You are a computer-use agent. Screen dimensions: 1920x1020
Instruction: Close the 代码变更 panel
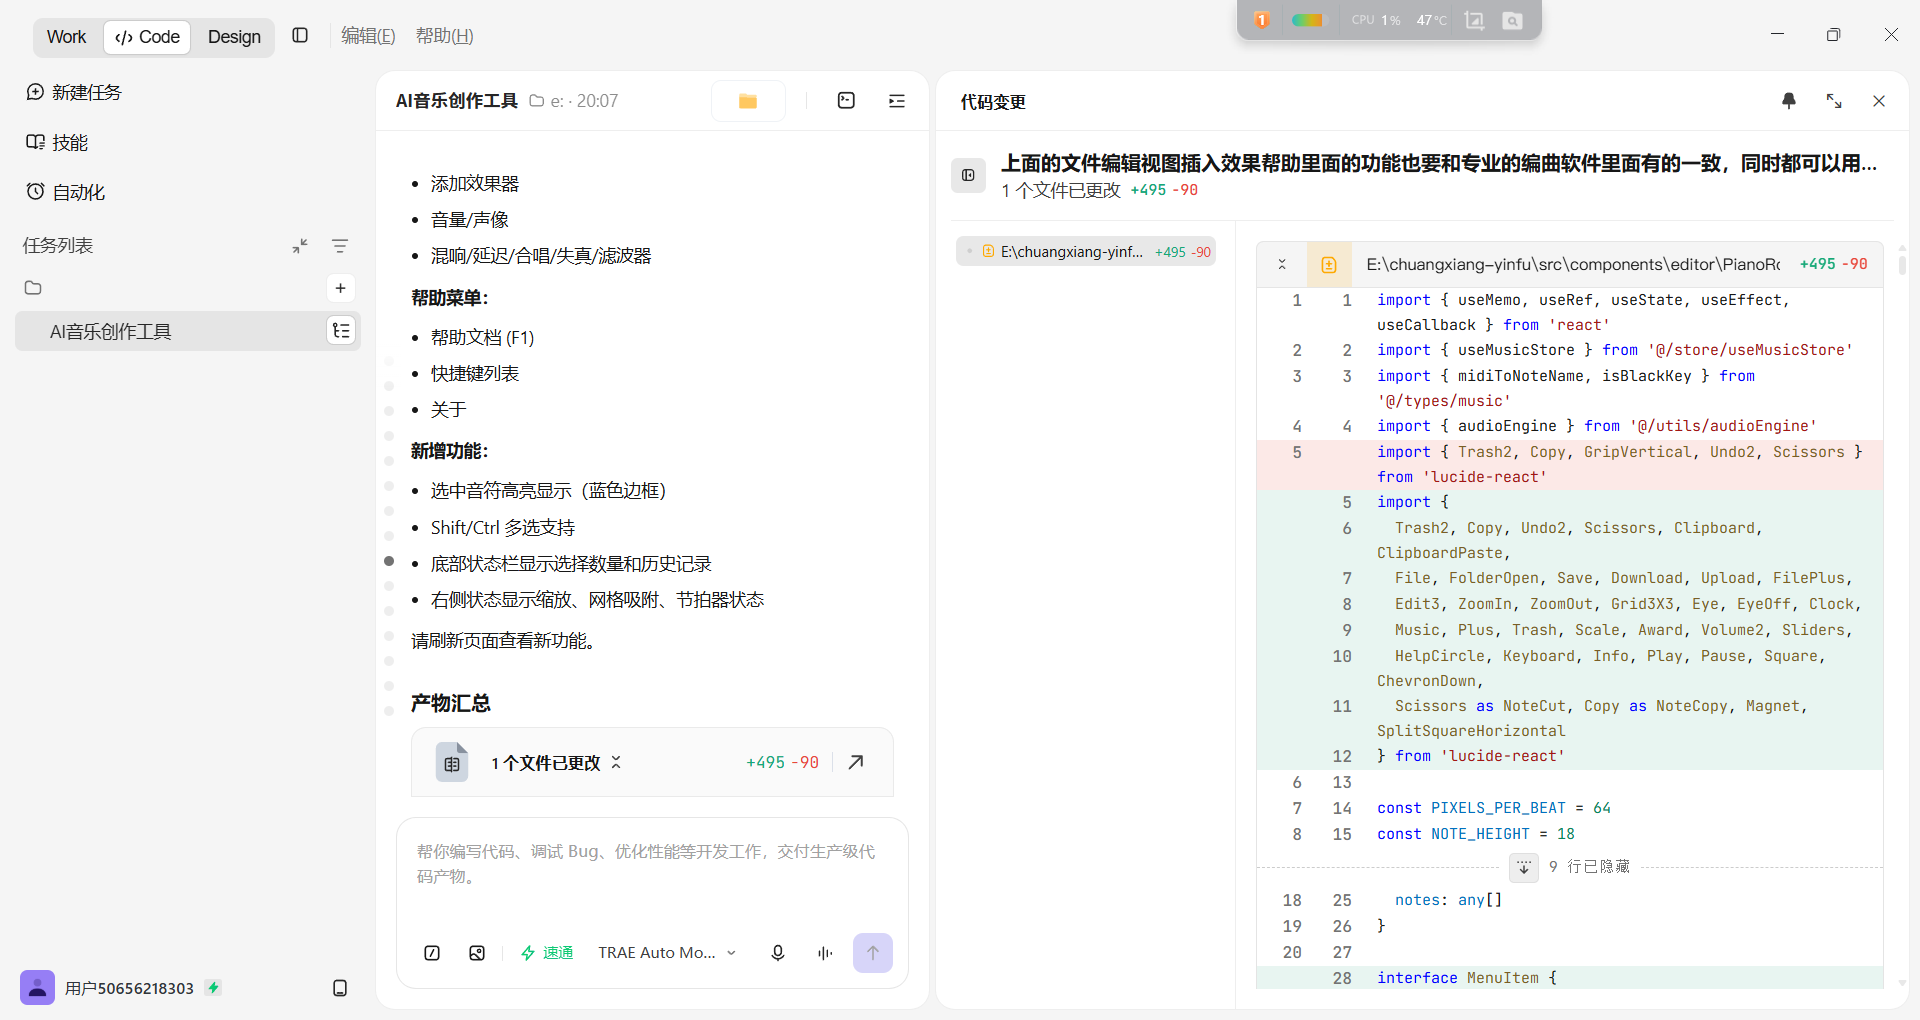[1879, 101]
